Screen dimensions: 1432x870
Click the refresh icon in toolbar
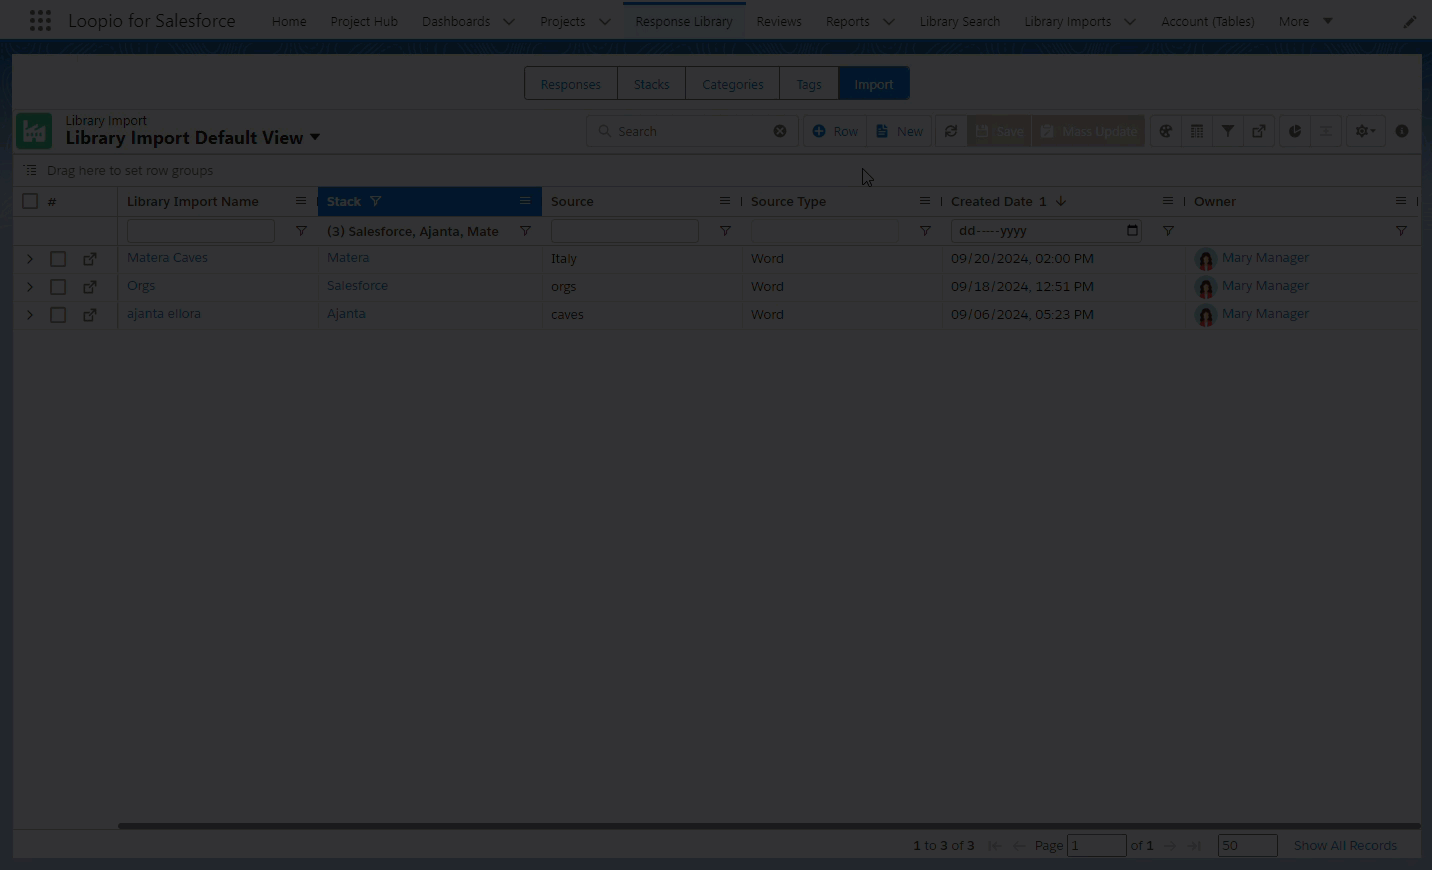[951, 131]
